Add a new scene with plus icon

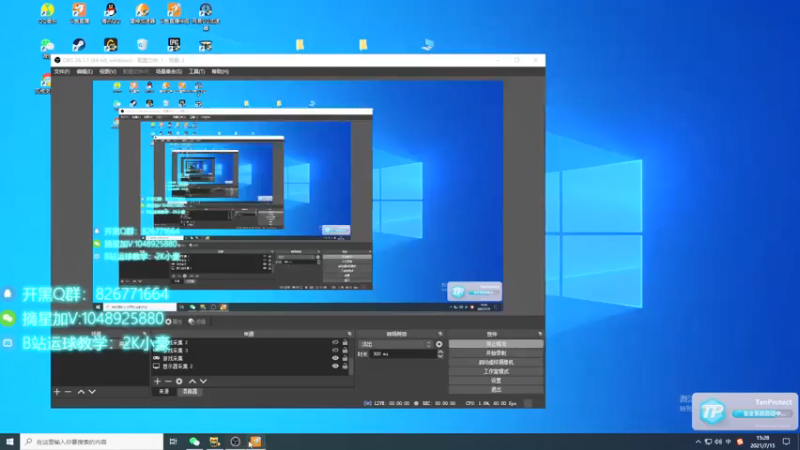tap(57, 392)
